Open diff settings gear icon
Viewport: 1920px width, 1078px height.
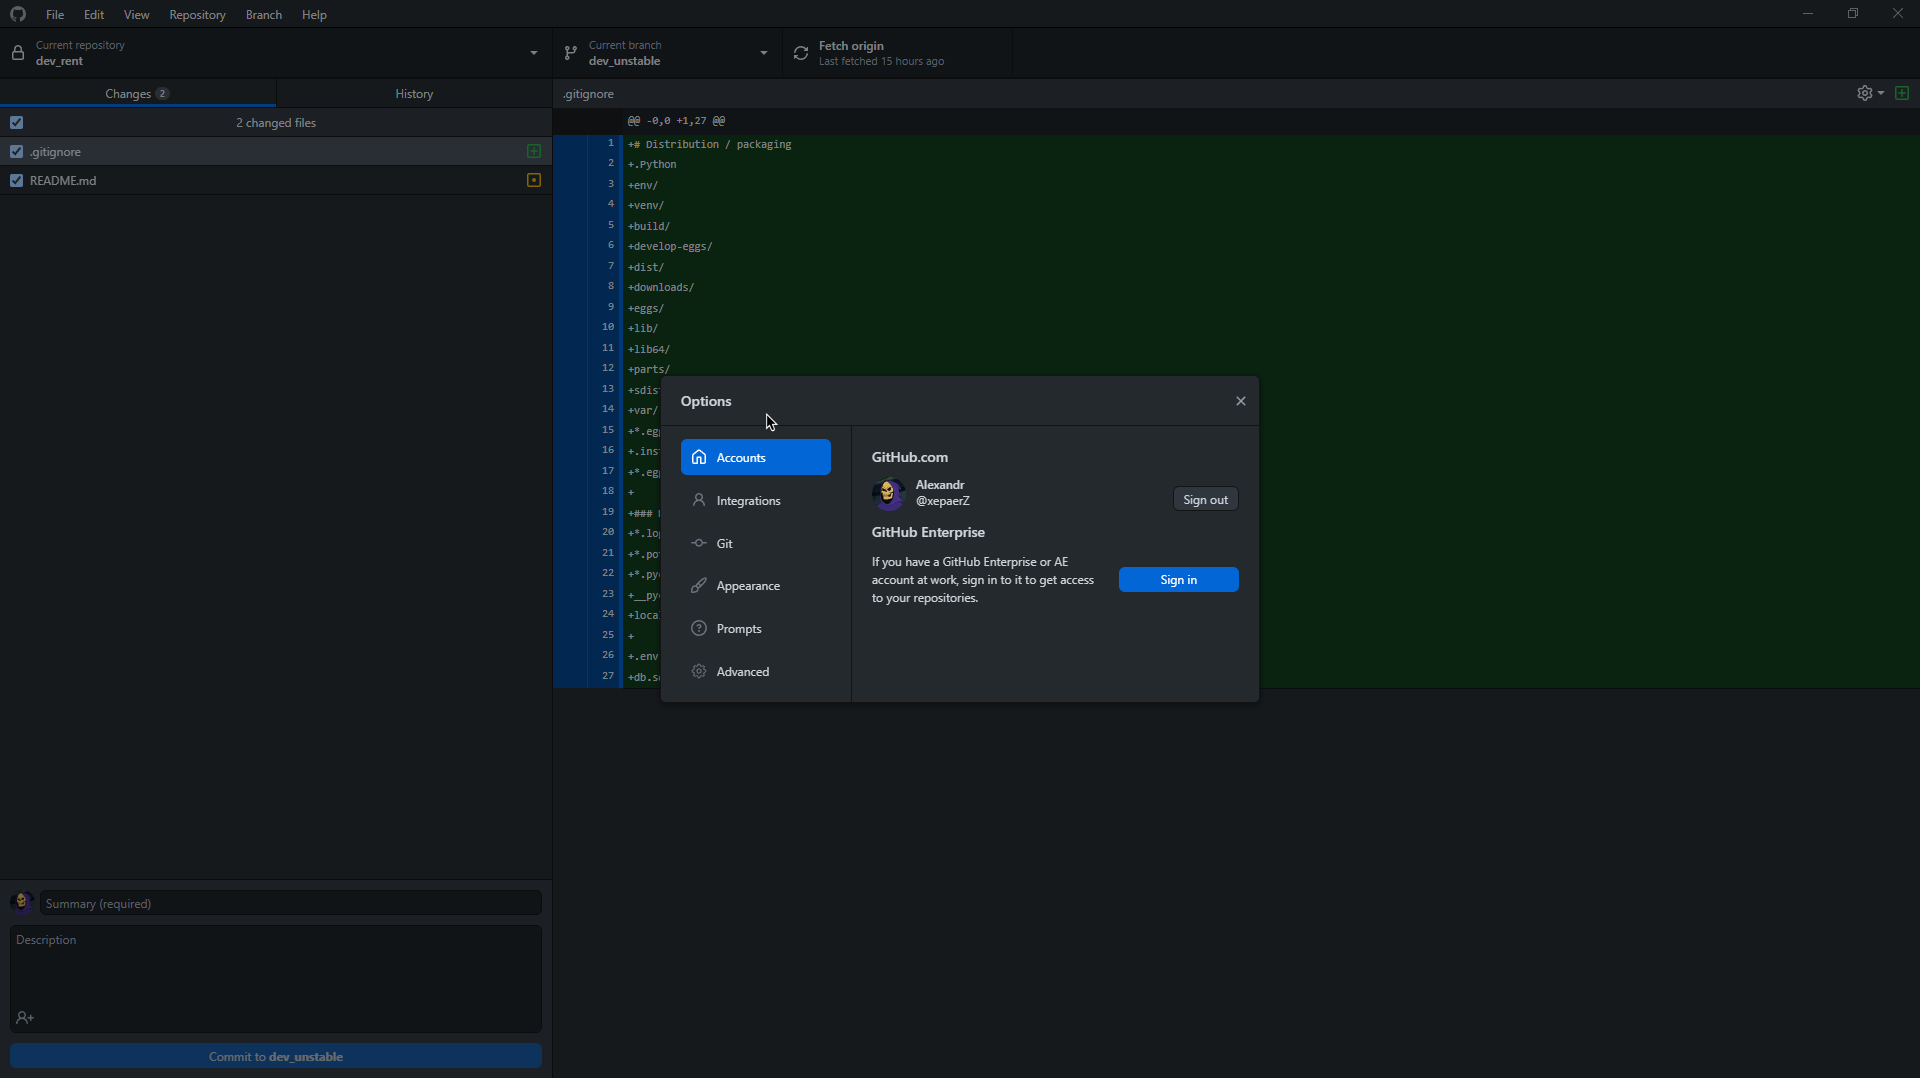1865,93
